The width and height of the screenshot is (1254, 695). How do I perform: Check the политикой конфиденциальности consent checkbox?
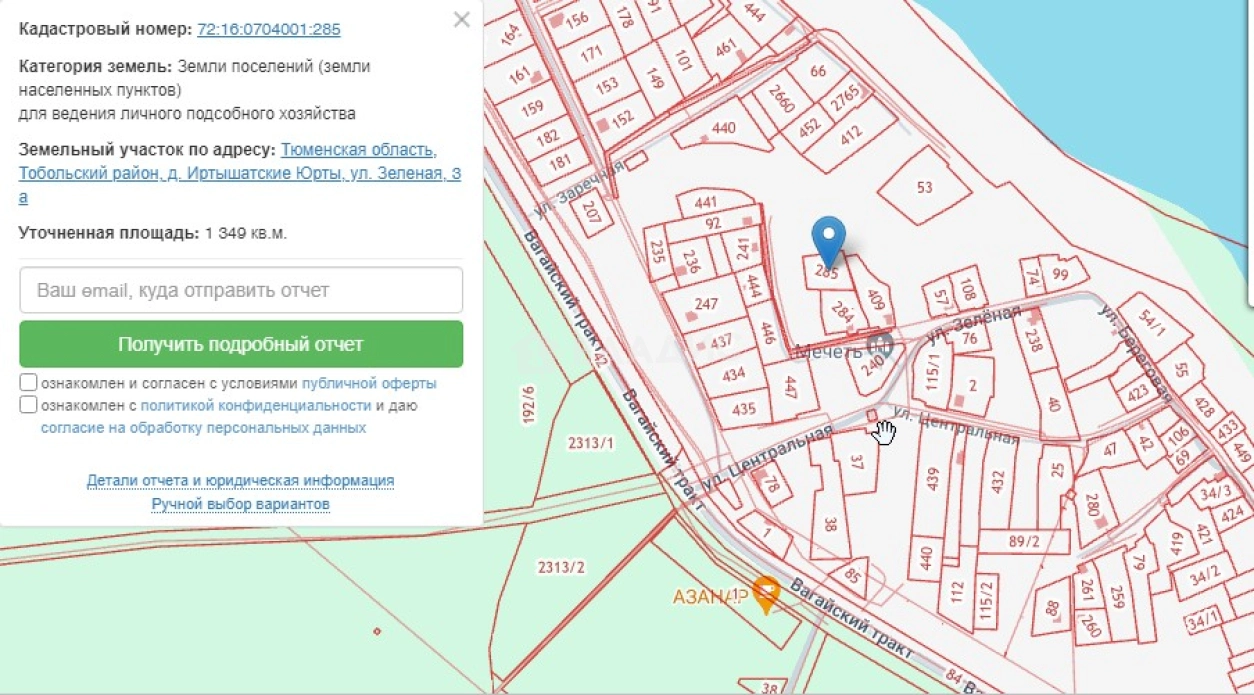click(28, 405)
